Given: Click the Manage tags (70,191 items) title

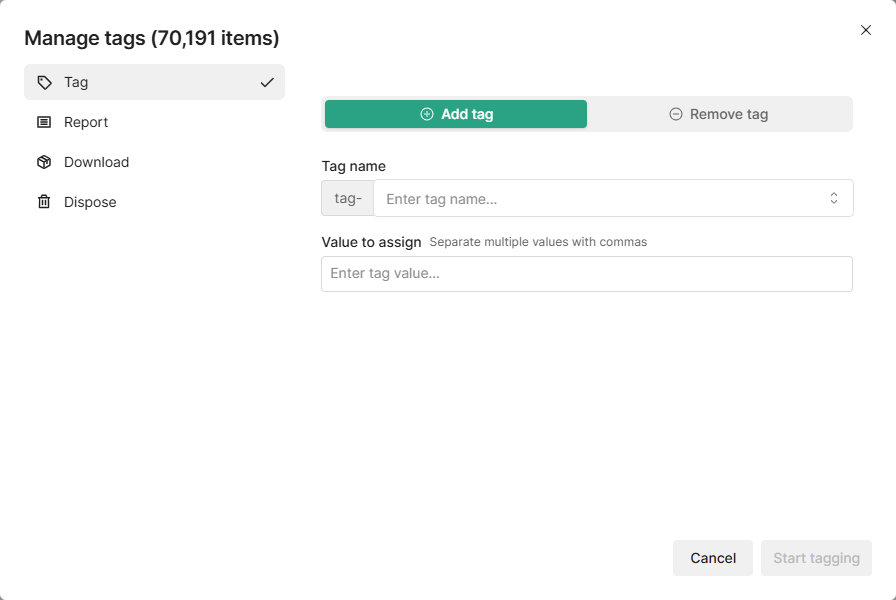Looking at the screenshot, I should (x=152, y=38).
